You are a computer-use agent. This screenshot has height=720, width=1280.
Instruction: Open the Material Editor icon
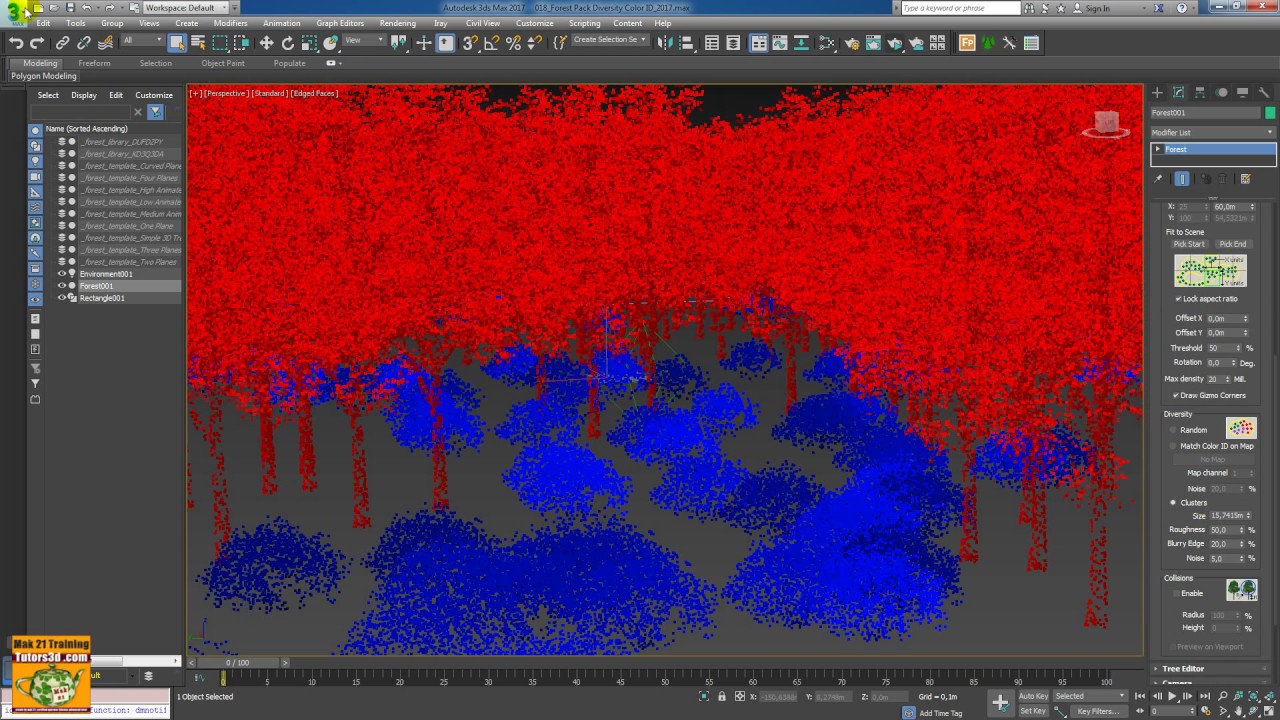point(826,43)
